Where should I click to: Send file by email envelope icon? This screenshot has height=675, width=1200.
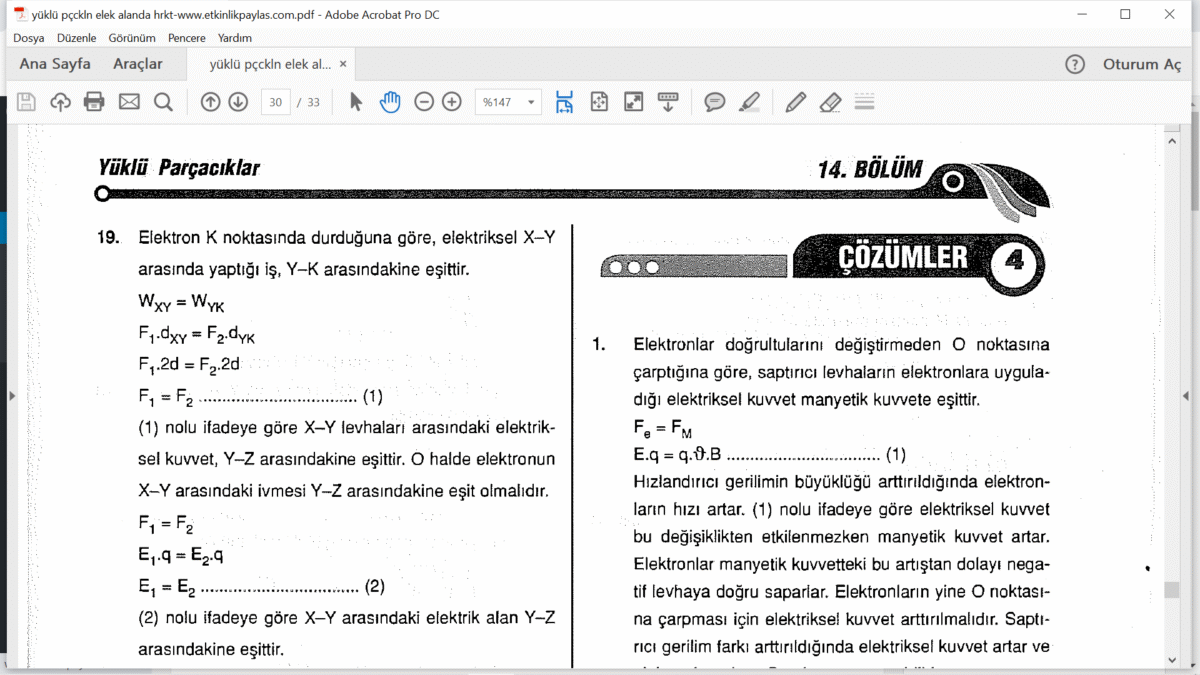point(129,102)
